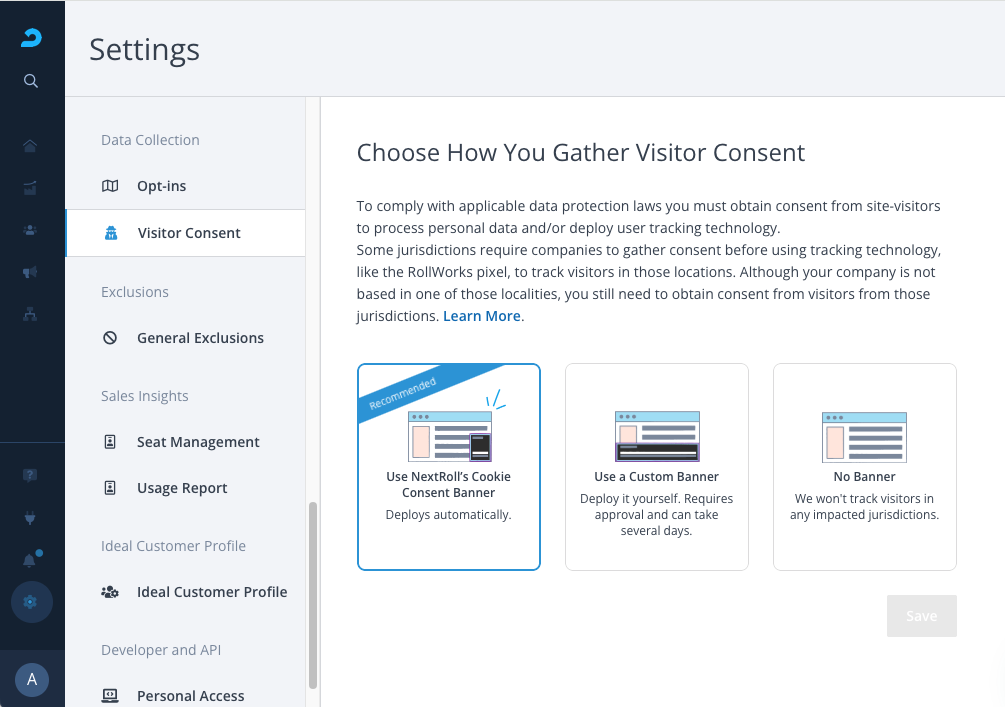Click the RollWorks logo at top

(31, 38)
